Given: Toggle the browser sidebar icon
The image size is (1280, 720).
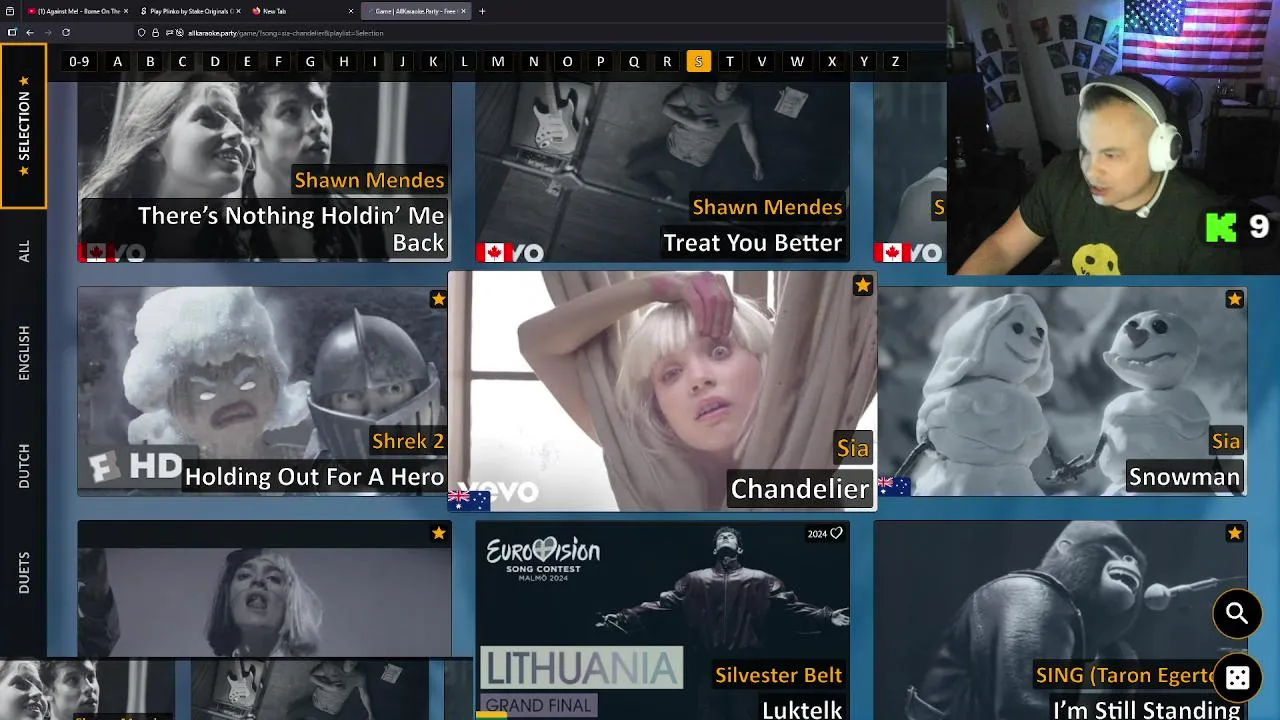Looking at the screenshot, I should [x=12, y=32].
